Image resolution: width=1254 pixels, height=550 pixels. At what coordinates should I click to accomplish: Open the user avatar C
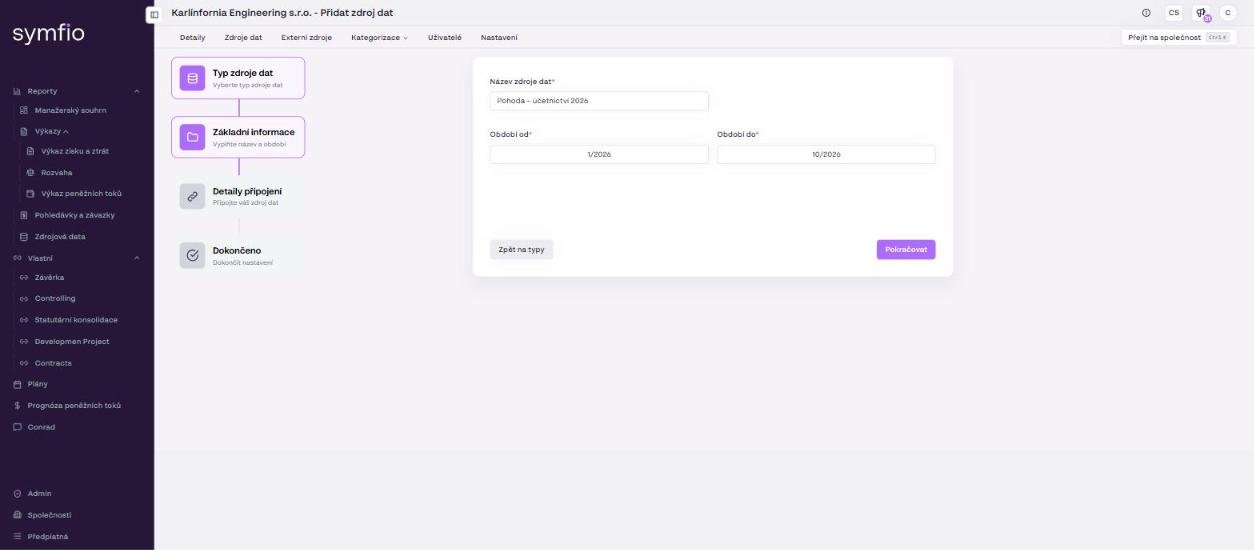pyautogui.click(x=1228, y=13)
